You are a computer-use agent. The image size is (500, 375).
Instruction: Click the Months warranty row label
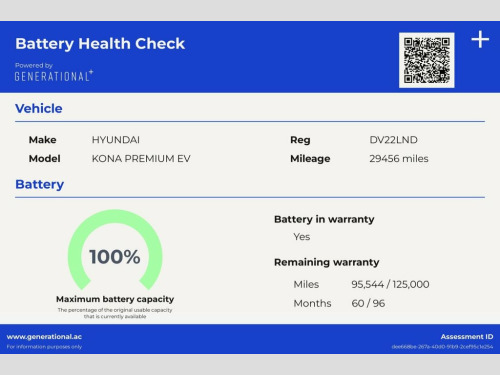[x=312, y=303]
